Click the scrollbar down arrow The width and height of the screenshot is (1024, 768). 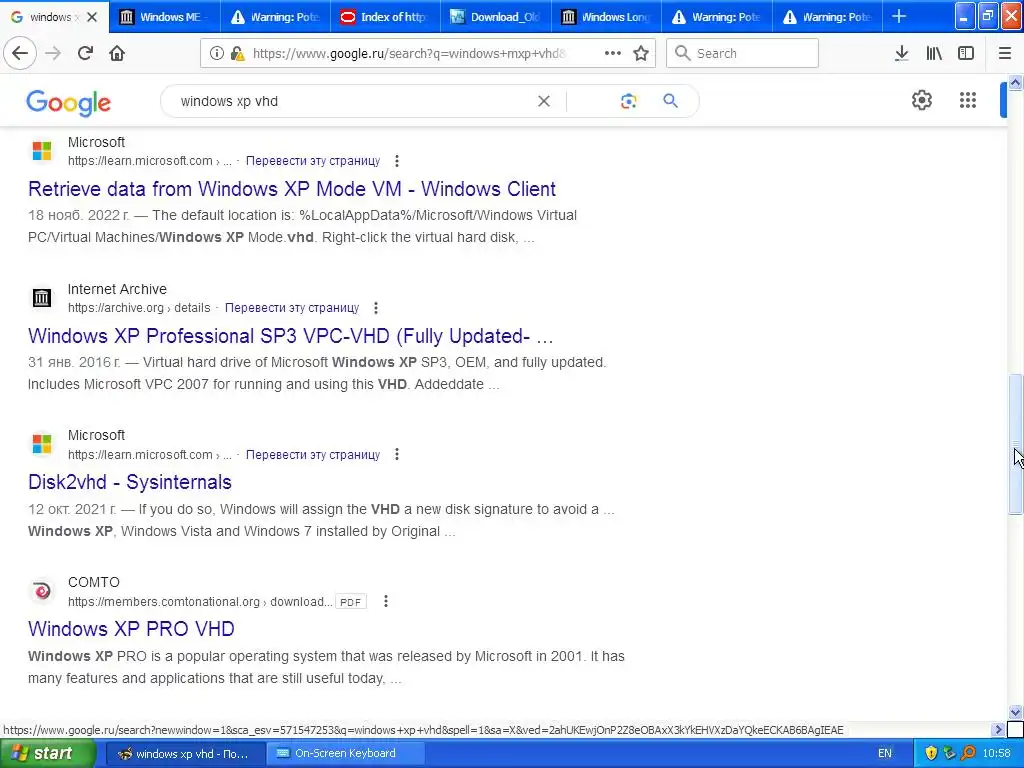pos(1015,712)
